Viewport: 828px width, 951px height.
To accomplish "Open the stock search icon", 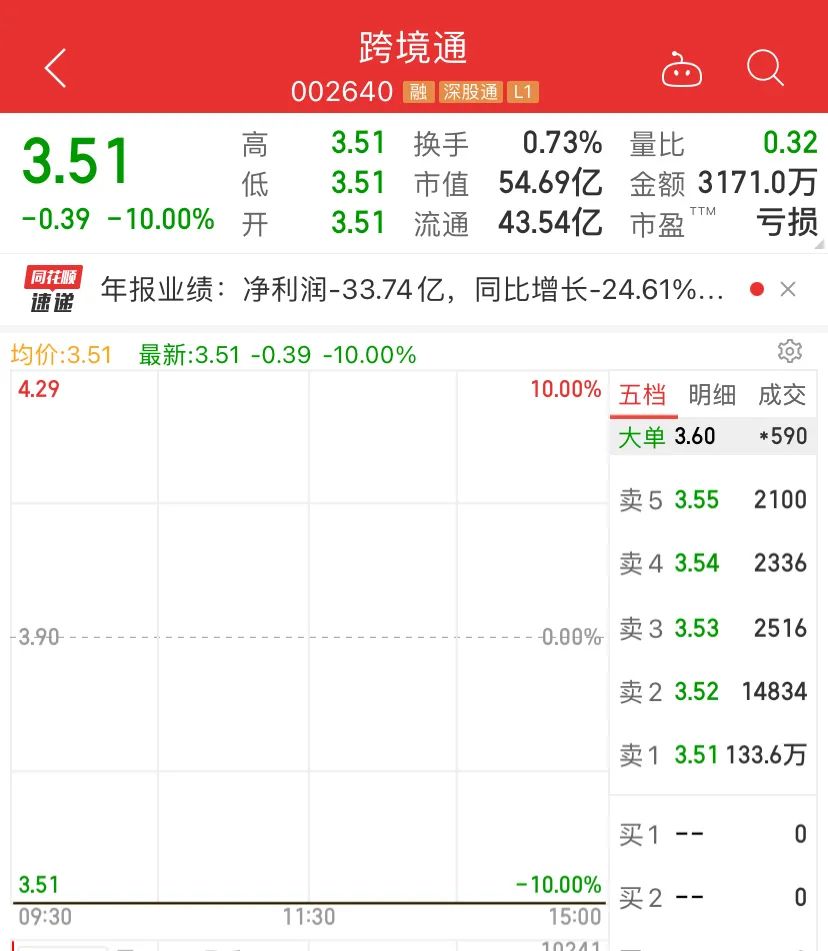I will coord(764,68).
